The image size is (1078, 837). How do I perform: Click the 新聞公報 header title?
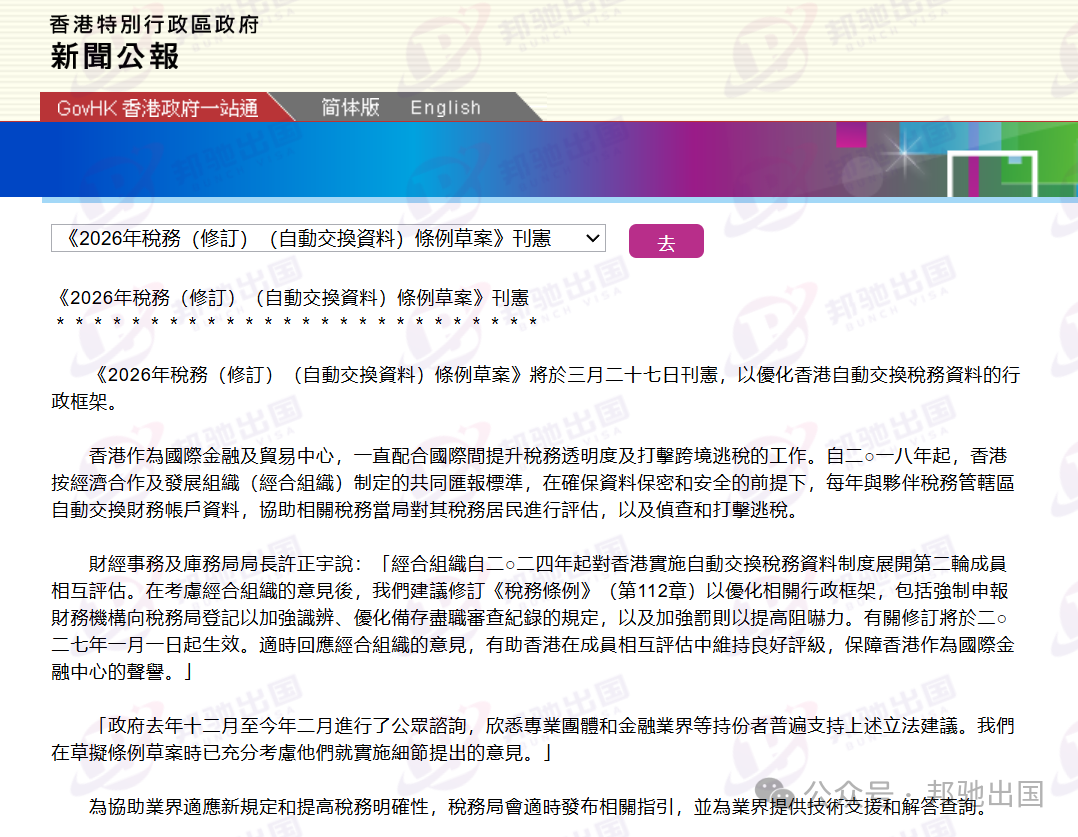click(x=115, y=56)
